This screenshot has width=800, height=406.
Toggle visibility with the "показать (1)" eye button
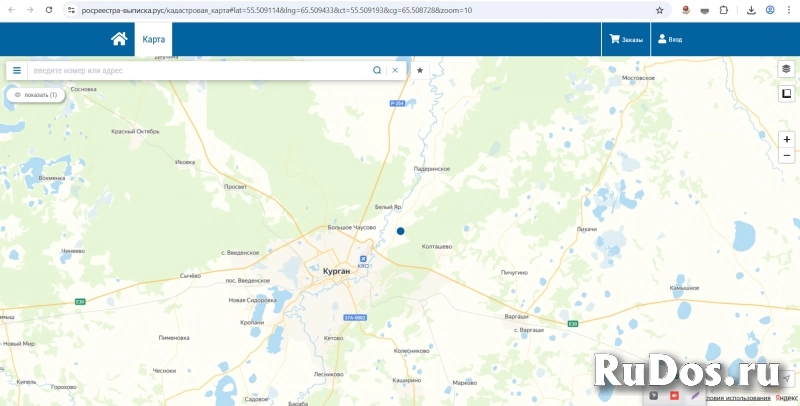pyautogui.click(x=36, y=94)
